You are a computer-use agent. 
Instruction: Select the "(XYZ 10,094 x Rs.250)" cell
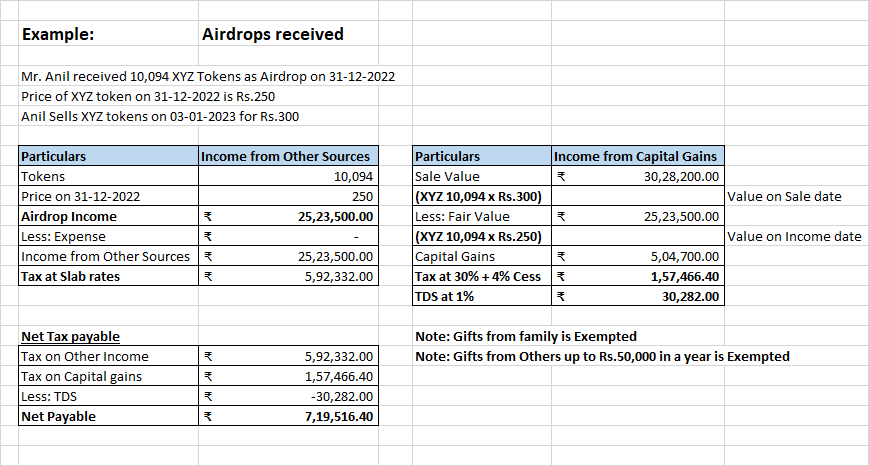click(x=479, y=237)
